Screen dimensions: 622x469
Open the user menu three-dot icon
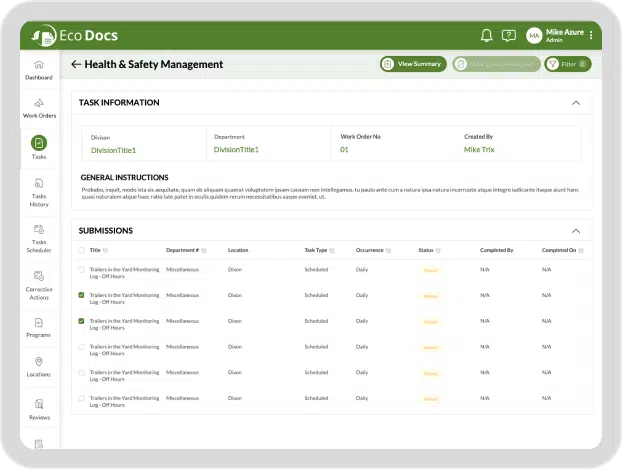tap(591, 35)
